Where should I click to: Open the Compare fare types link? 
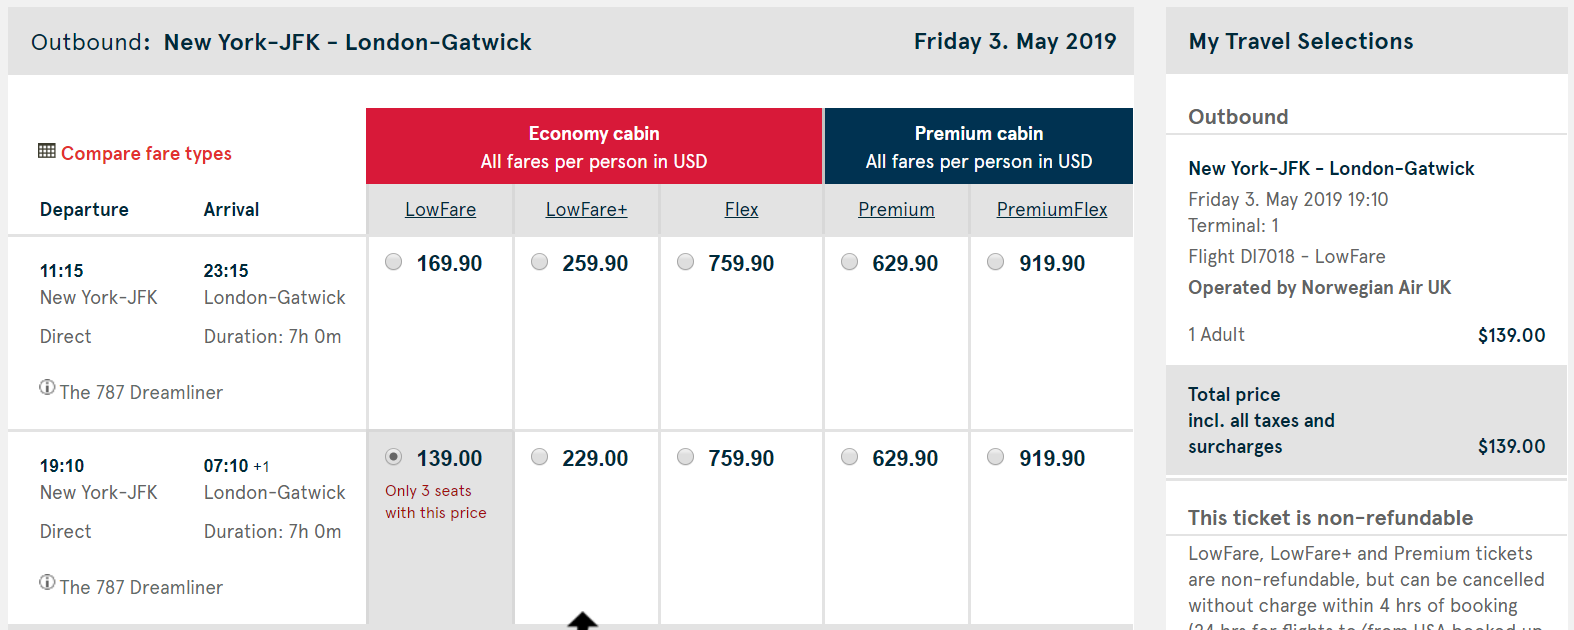(x=146, y=153)
